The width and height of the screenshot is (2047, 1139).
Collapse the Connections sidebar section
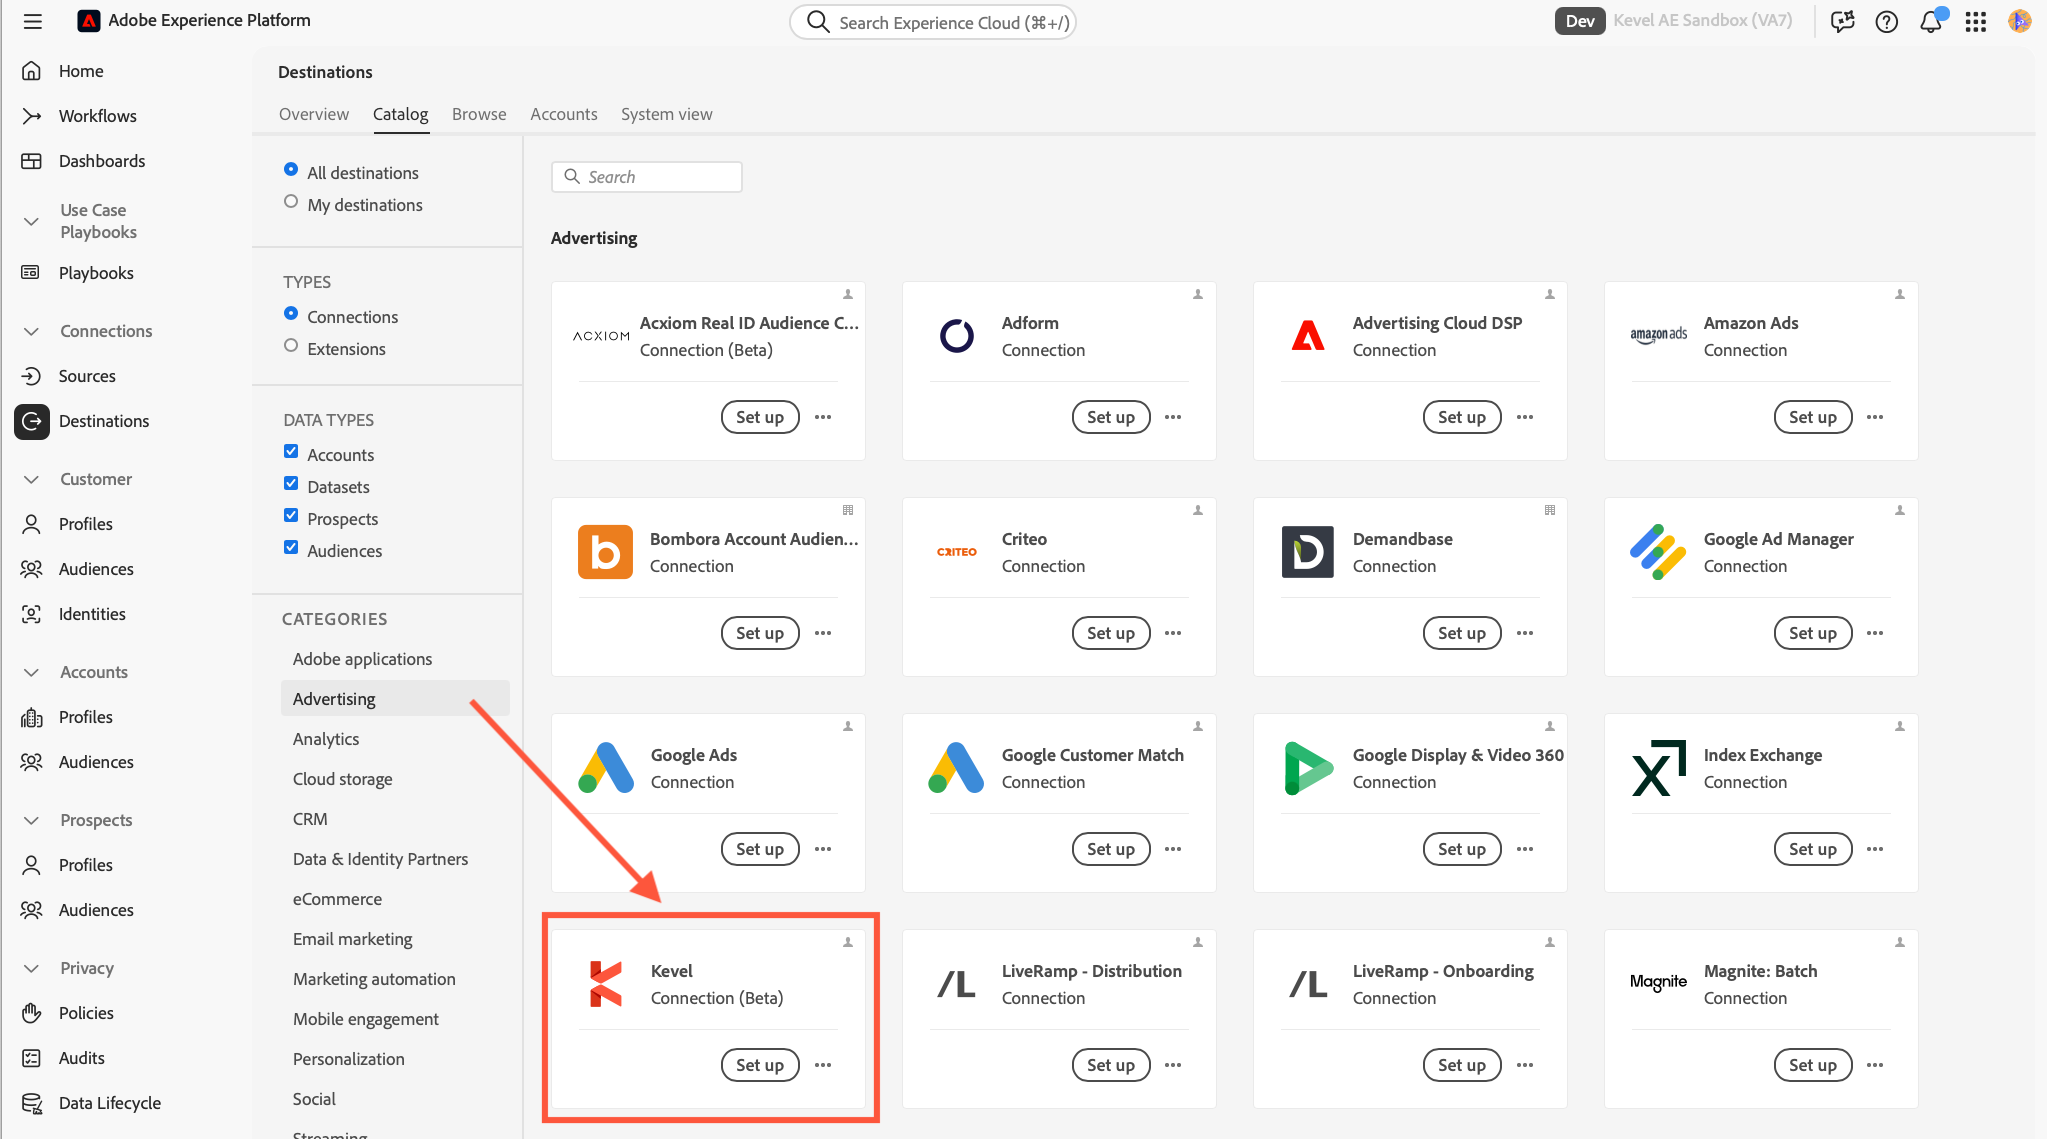32,331
